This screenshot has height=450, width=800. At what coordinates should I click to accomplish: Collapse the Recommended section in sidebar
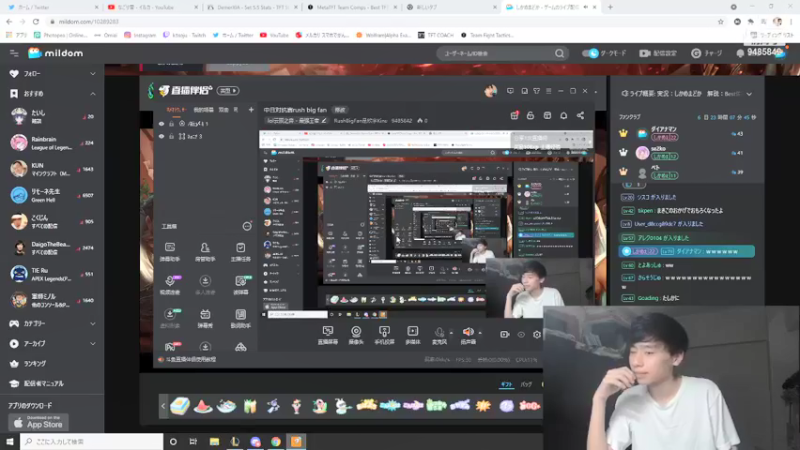[x=92, y=94]
